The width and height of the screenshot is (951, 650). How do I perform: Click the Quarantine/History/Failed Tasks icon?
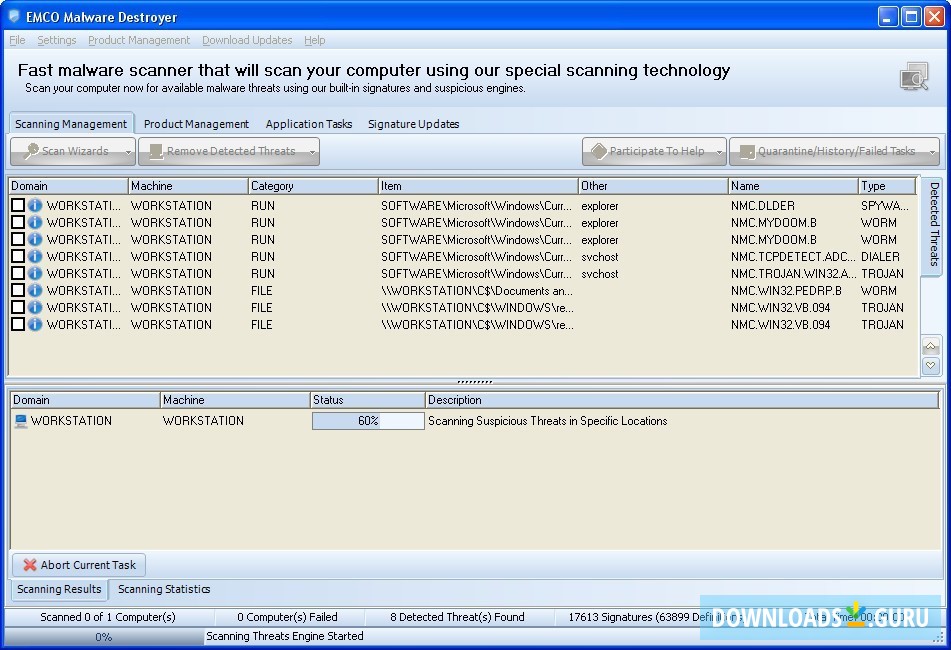[x=747, y=152]
